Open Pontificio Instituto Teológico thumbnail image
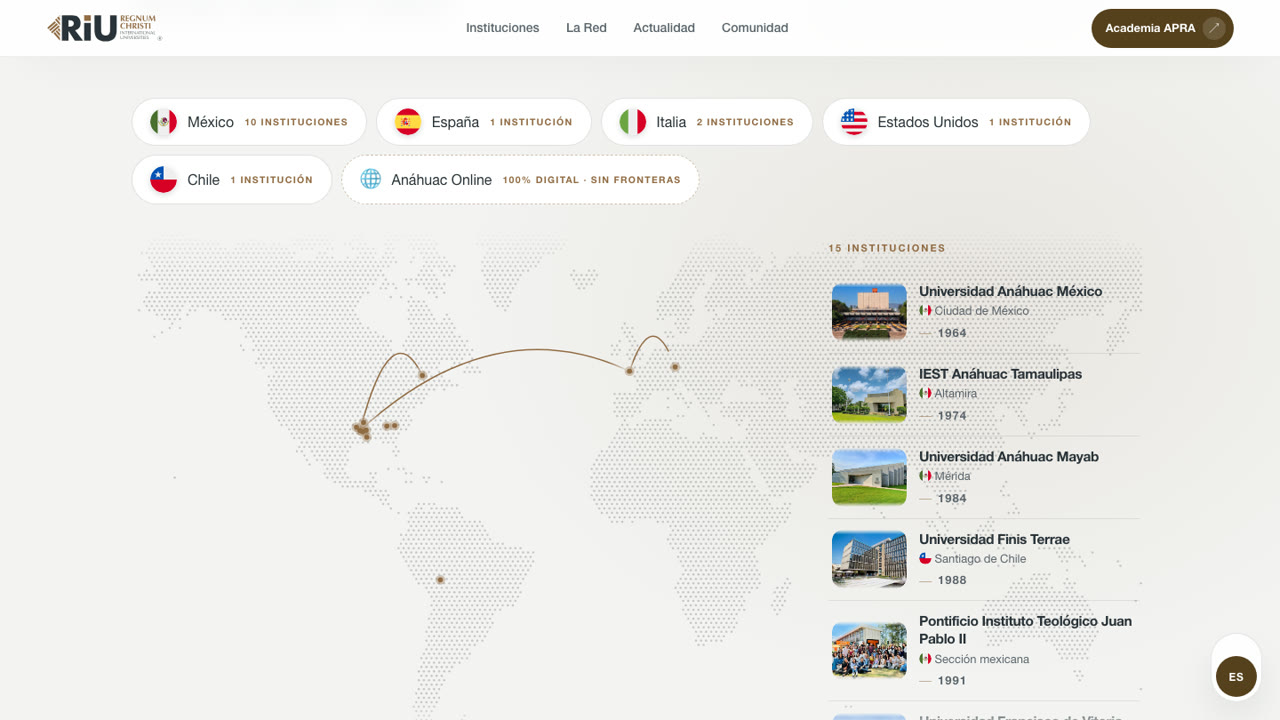Viewport: 1280px width, 720px height. [x=869, y=650]
